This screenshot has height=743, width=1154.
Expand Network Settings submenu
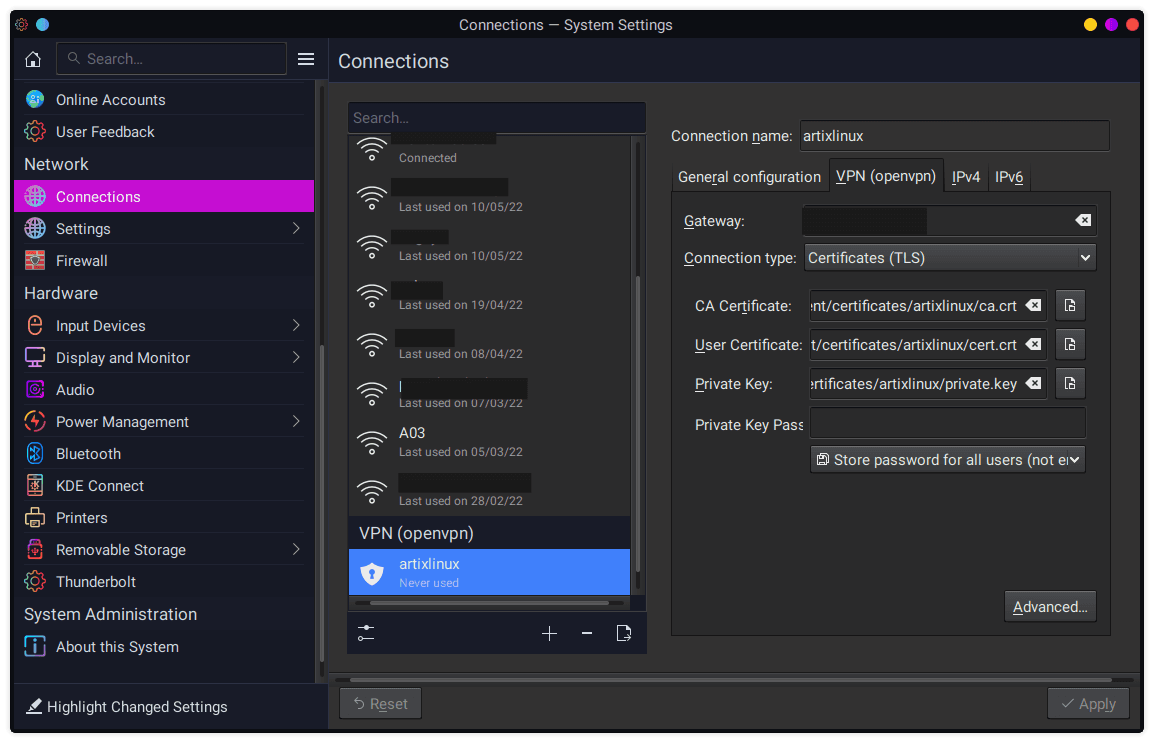[296, 228]
